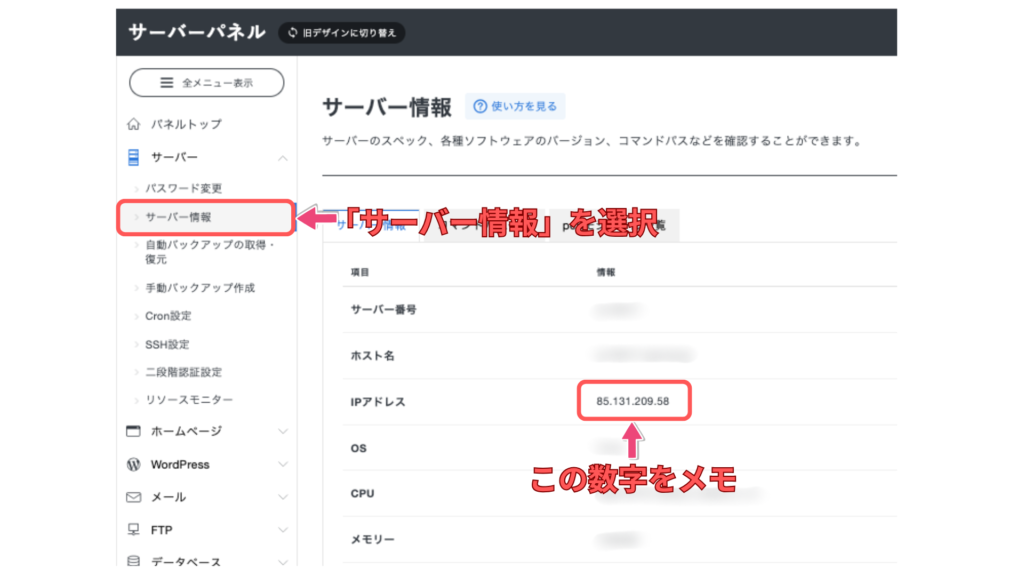Open the Cron設定 menu item

(x=168, y=316)
